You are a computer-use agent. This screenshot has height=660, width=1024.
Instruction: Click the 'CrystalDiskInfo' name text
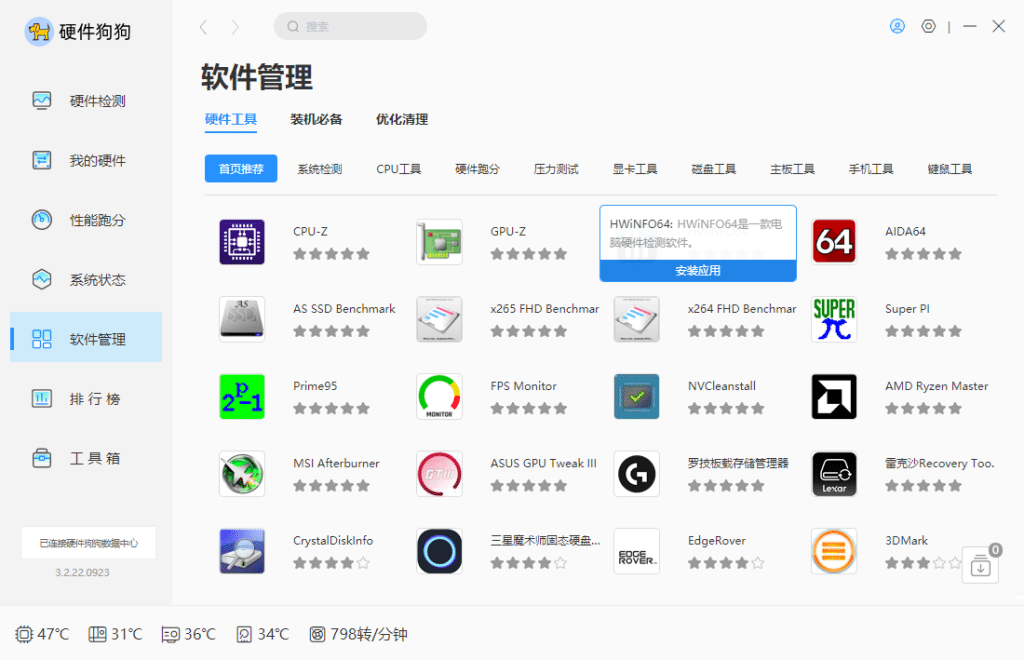coord(333,541)
